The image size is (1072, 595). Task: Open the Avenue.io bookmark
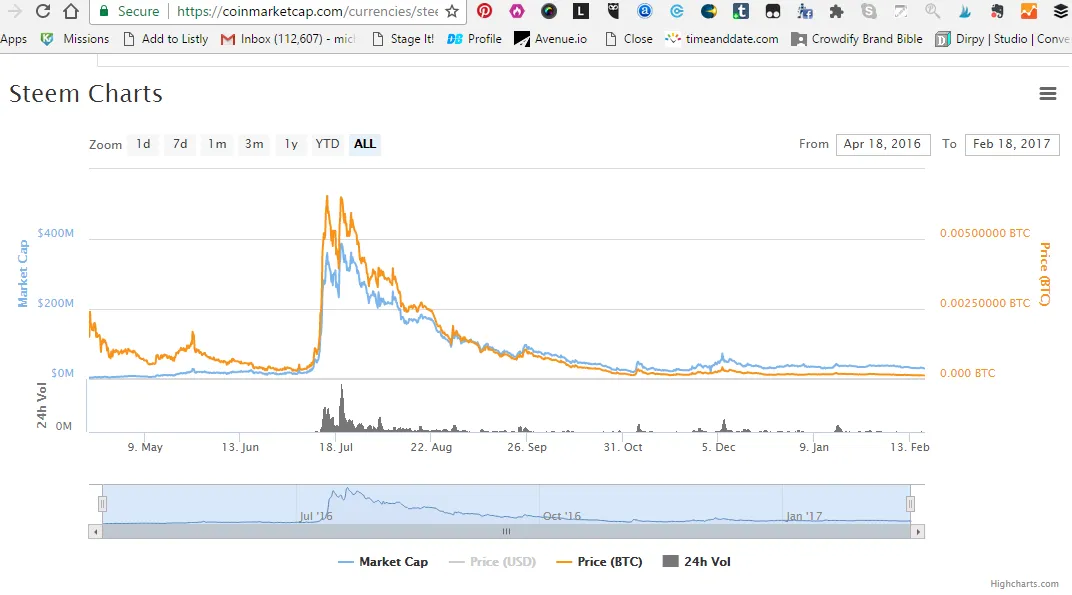(x=550, y=39)
